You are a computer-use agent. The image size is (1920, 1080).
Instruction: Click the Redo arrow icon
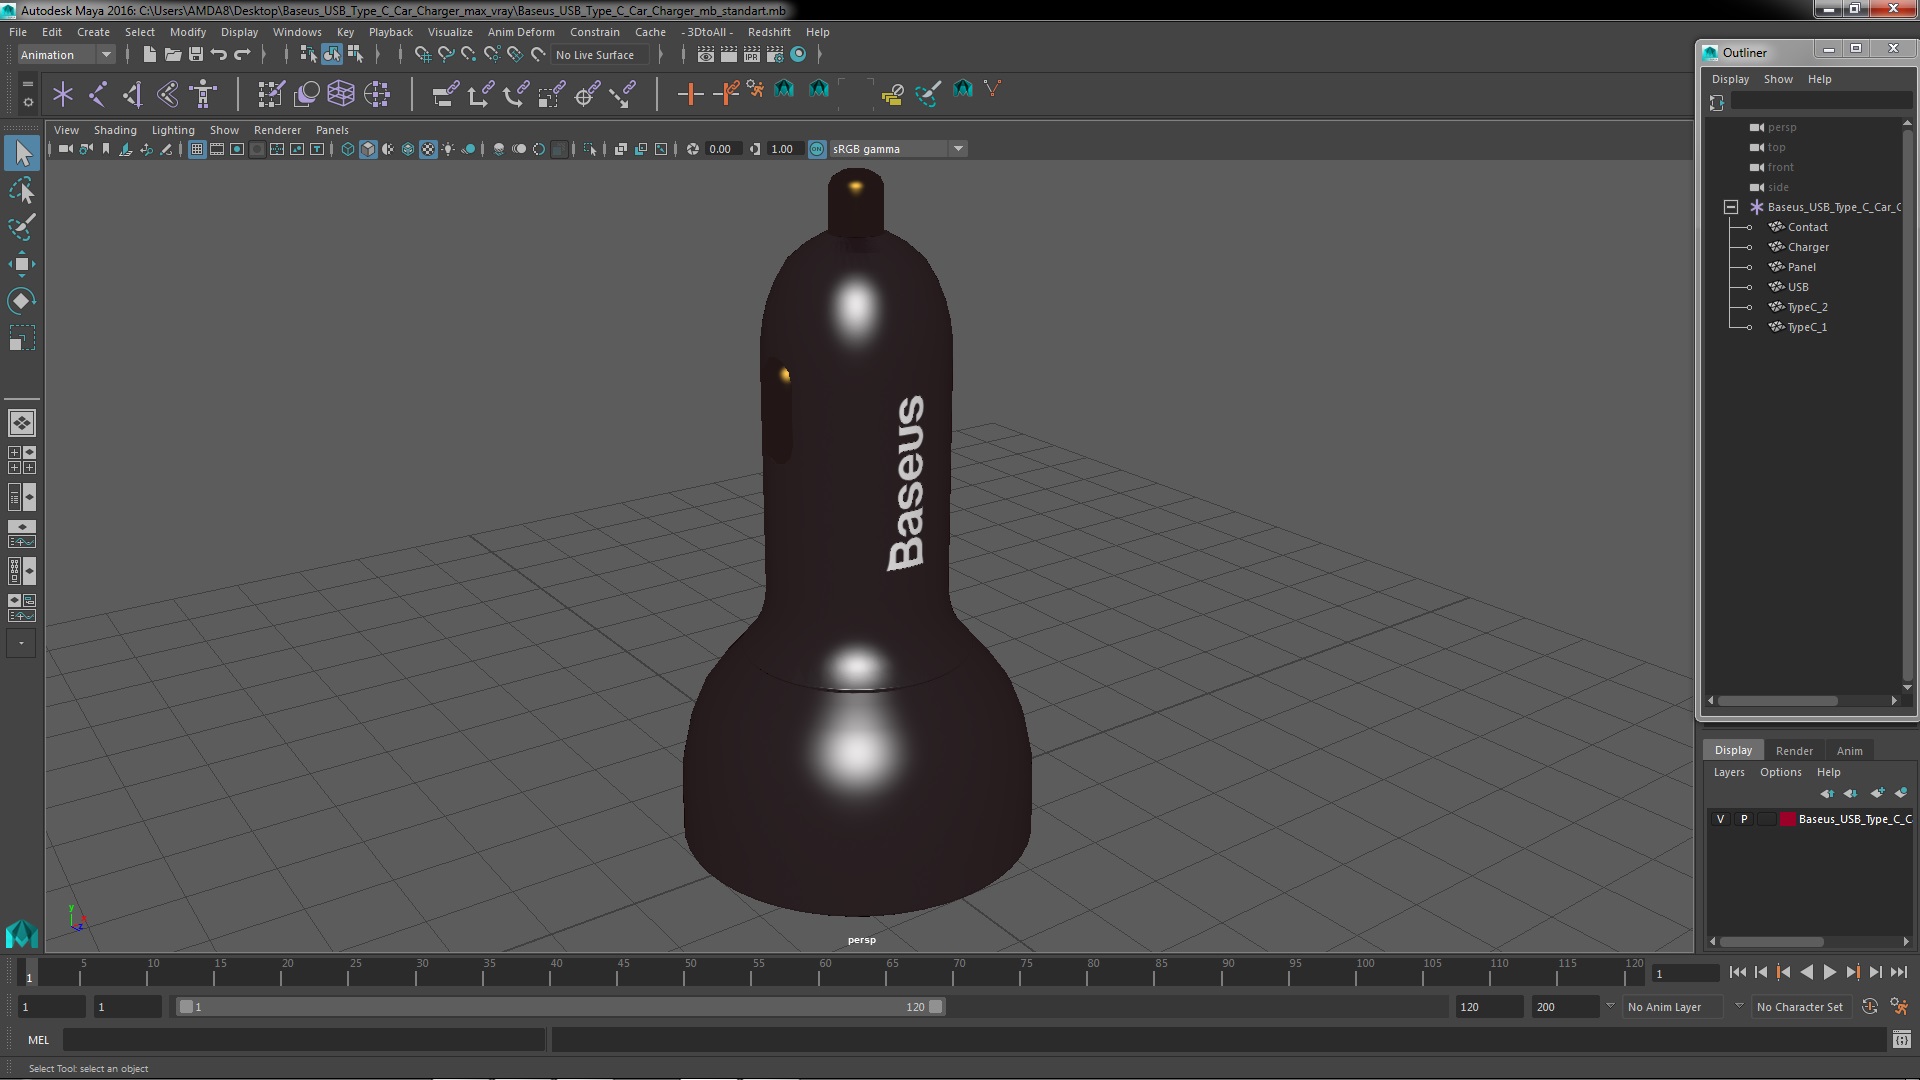coord(242,55)
